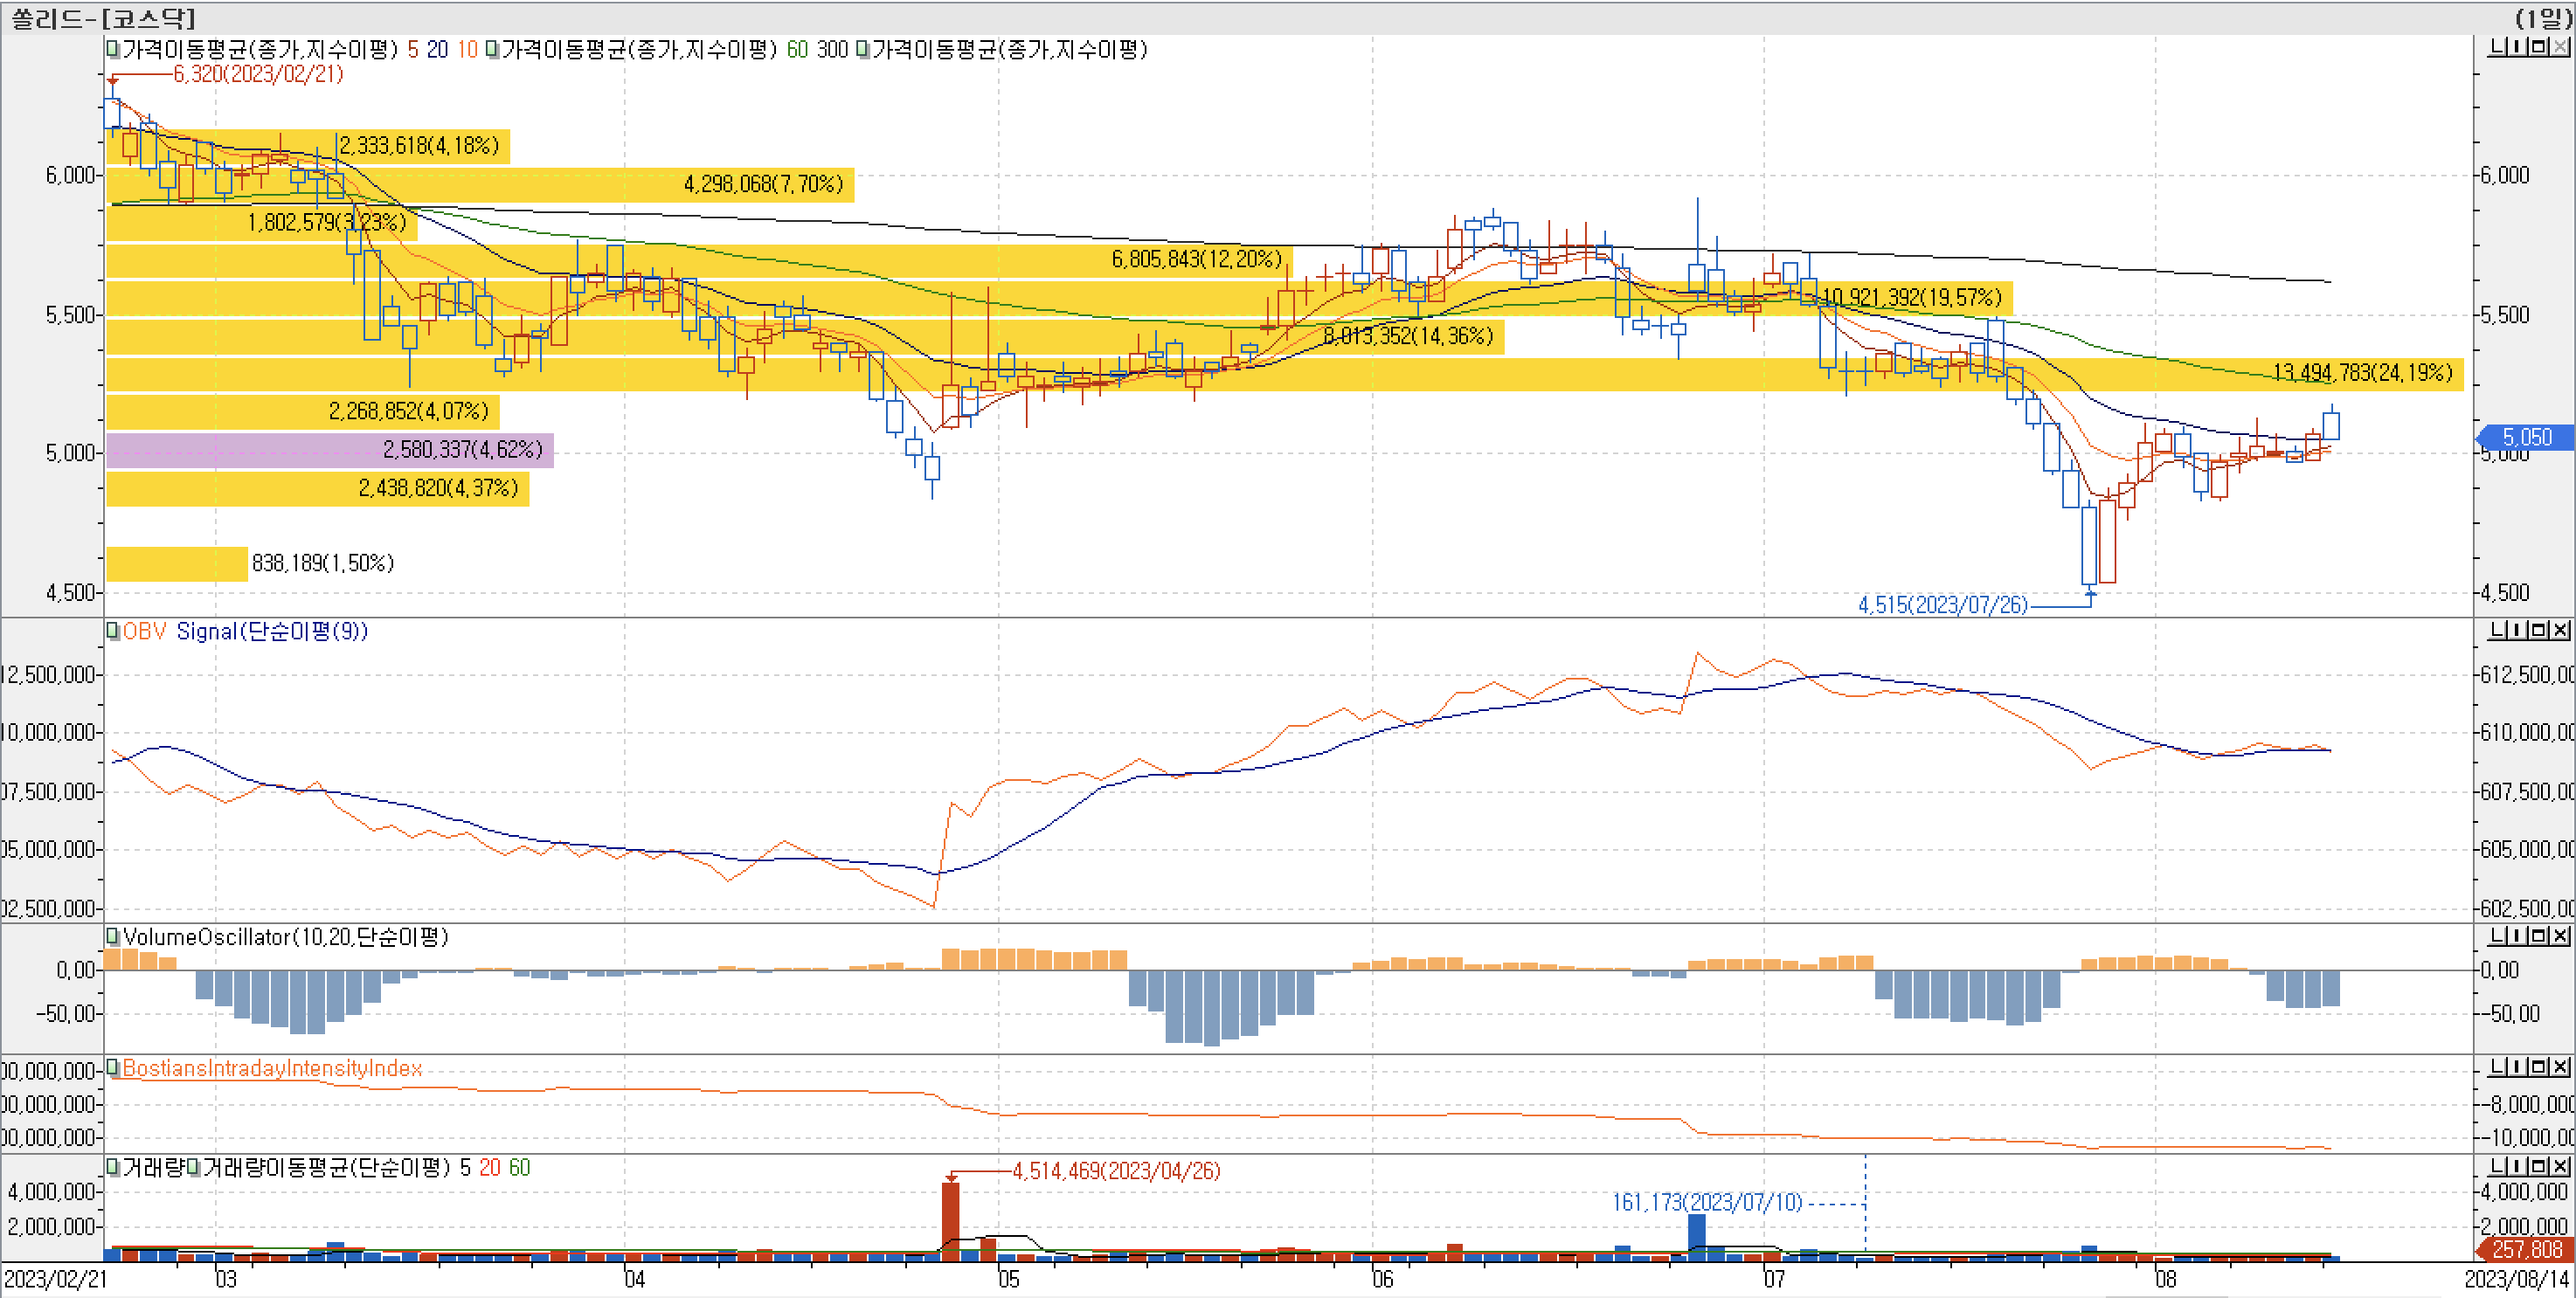Viewport: 2576px width, 1298px height.
Task: Click the BostiansIntradayIntensityIndex legend label
Action: (x=272, y=1068)
